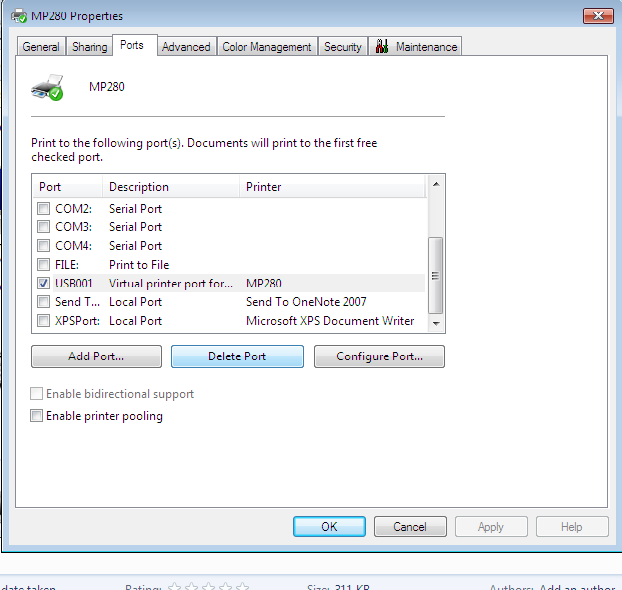Image resolution: width=622 pixels, height=590 pixels.
Task: Sort list by Port column header
Action: click(67, 187)
